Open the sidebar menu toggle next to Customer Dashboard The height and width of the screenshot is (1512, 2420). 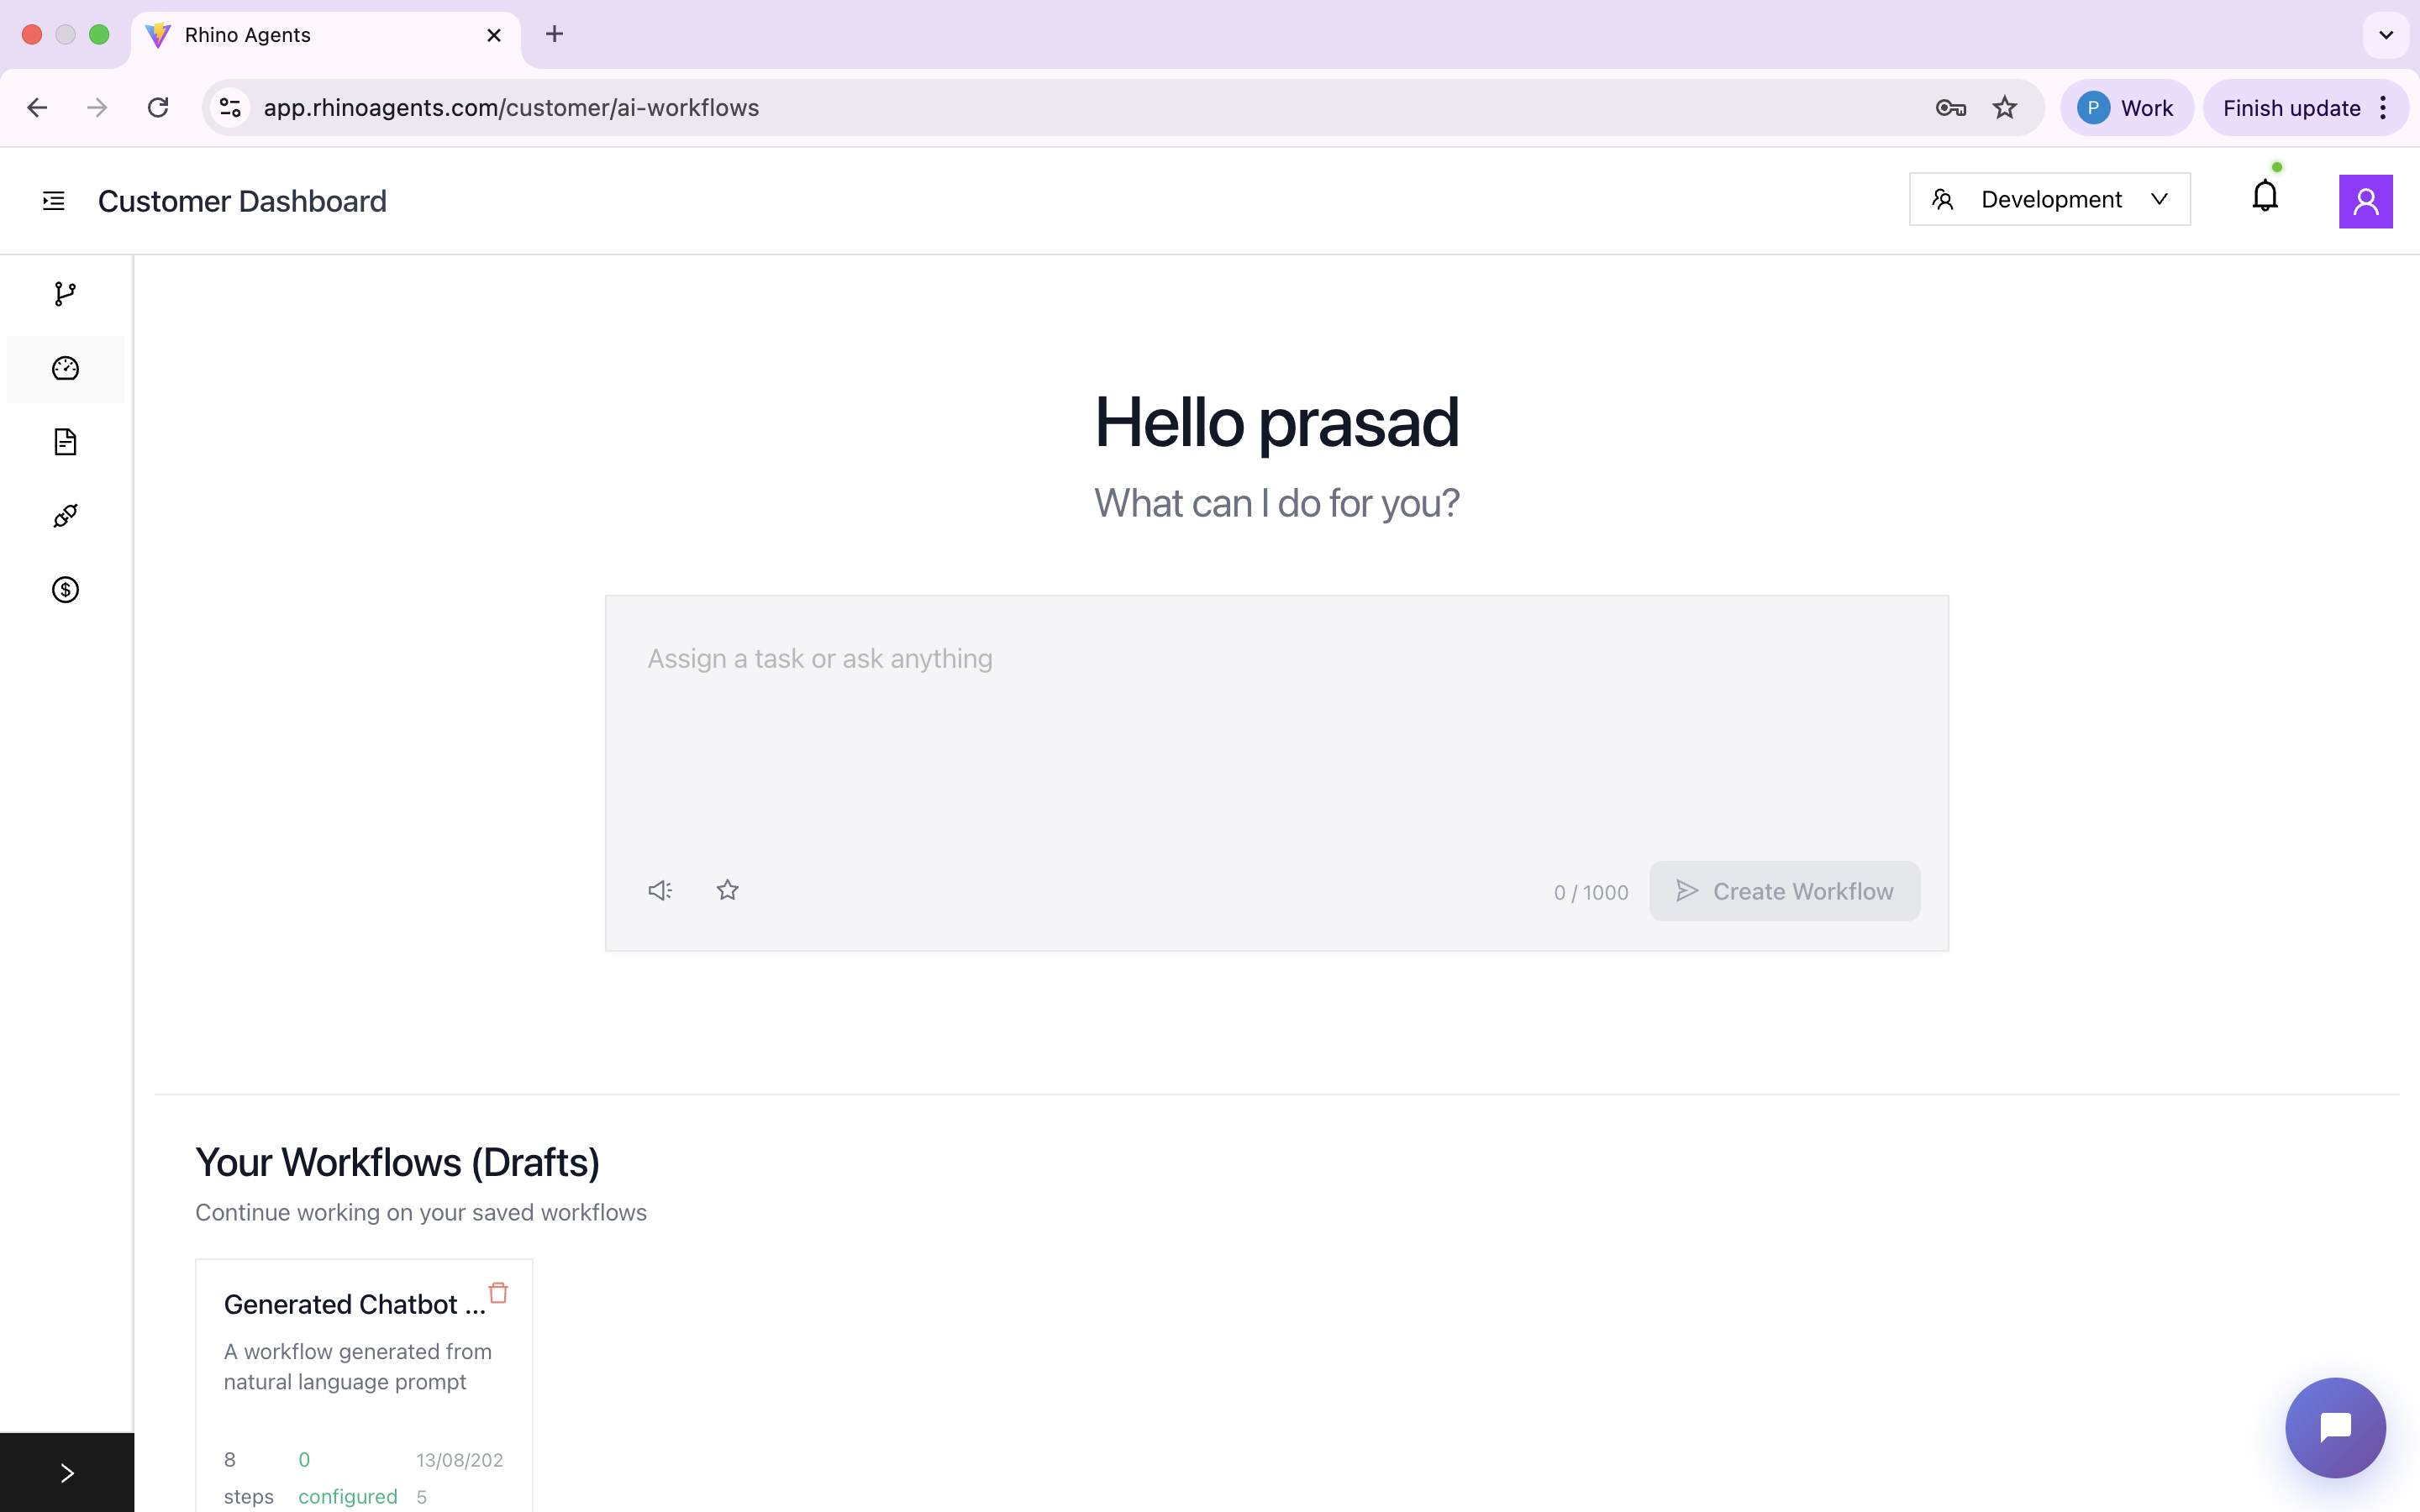[x=53, y=200]
